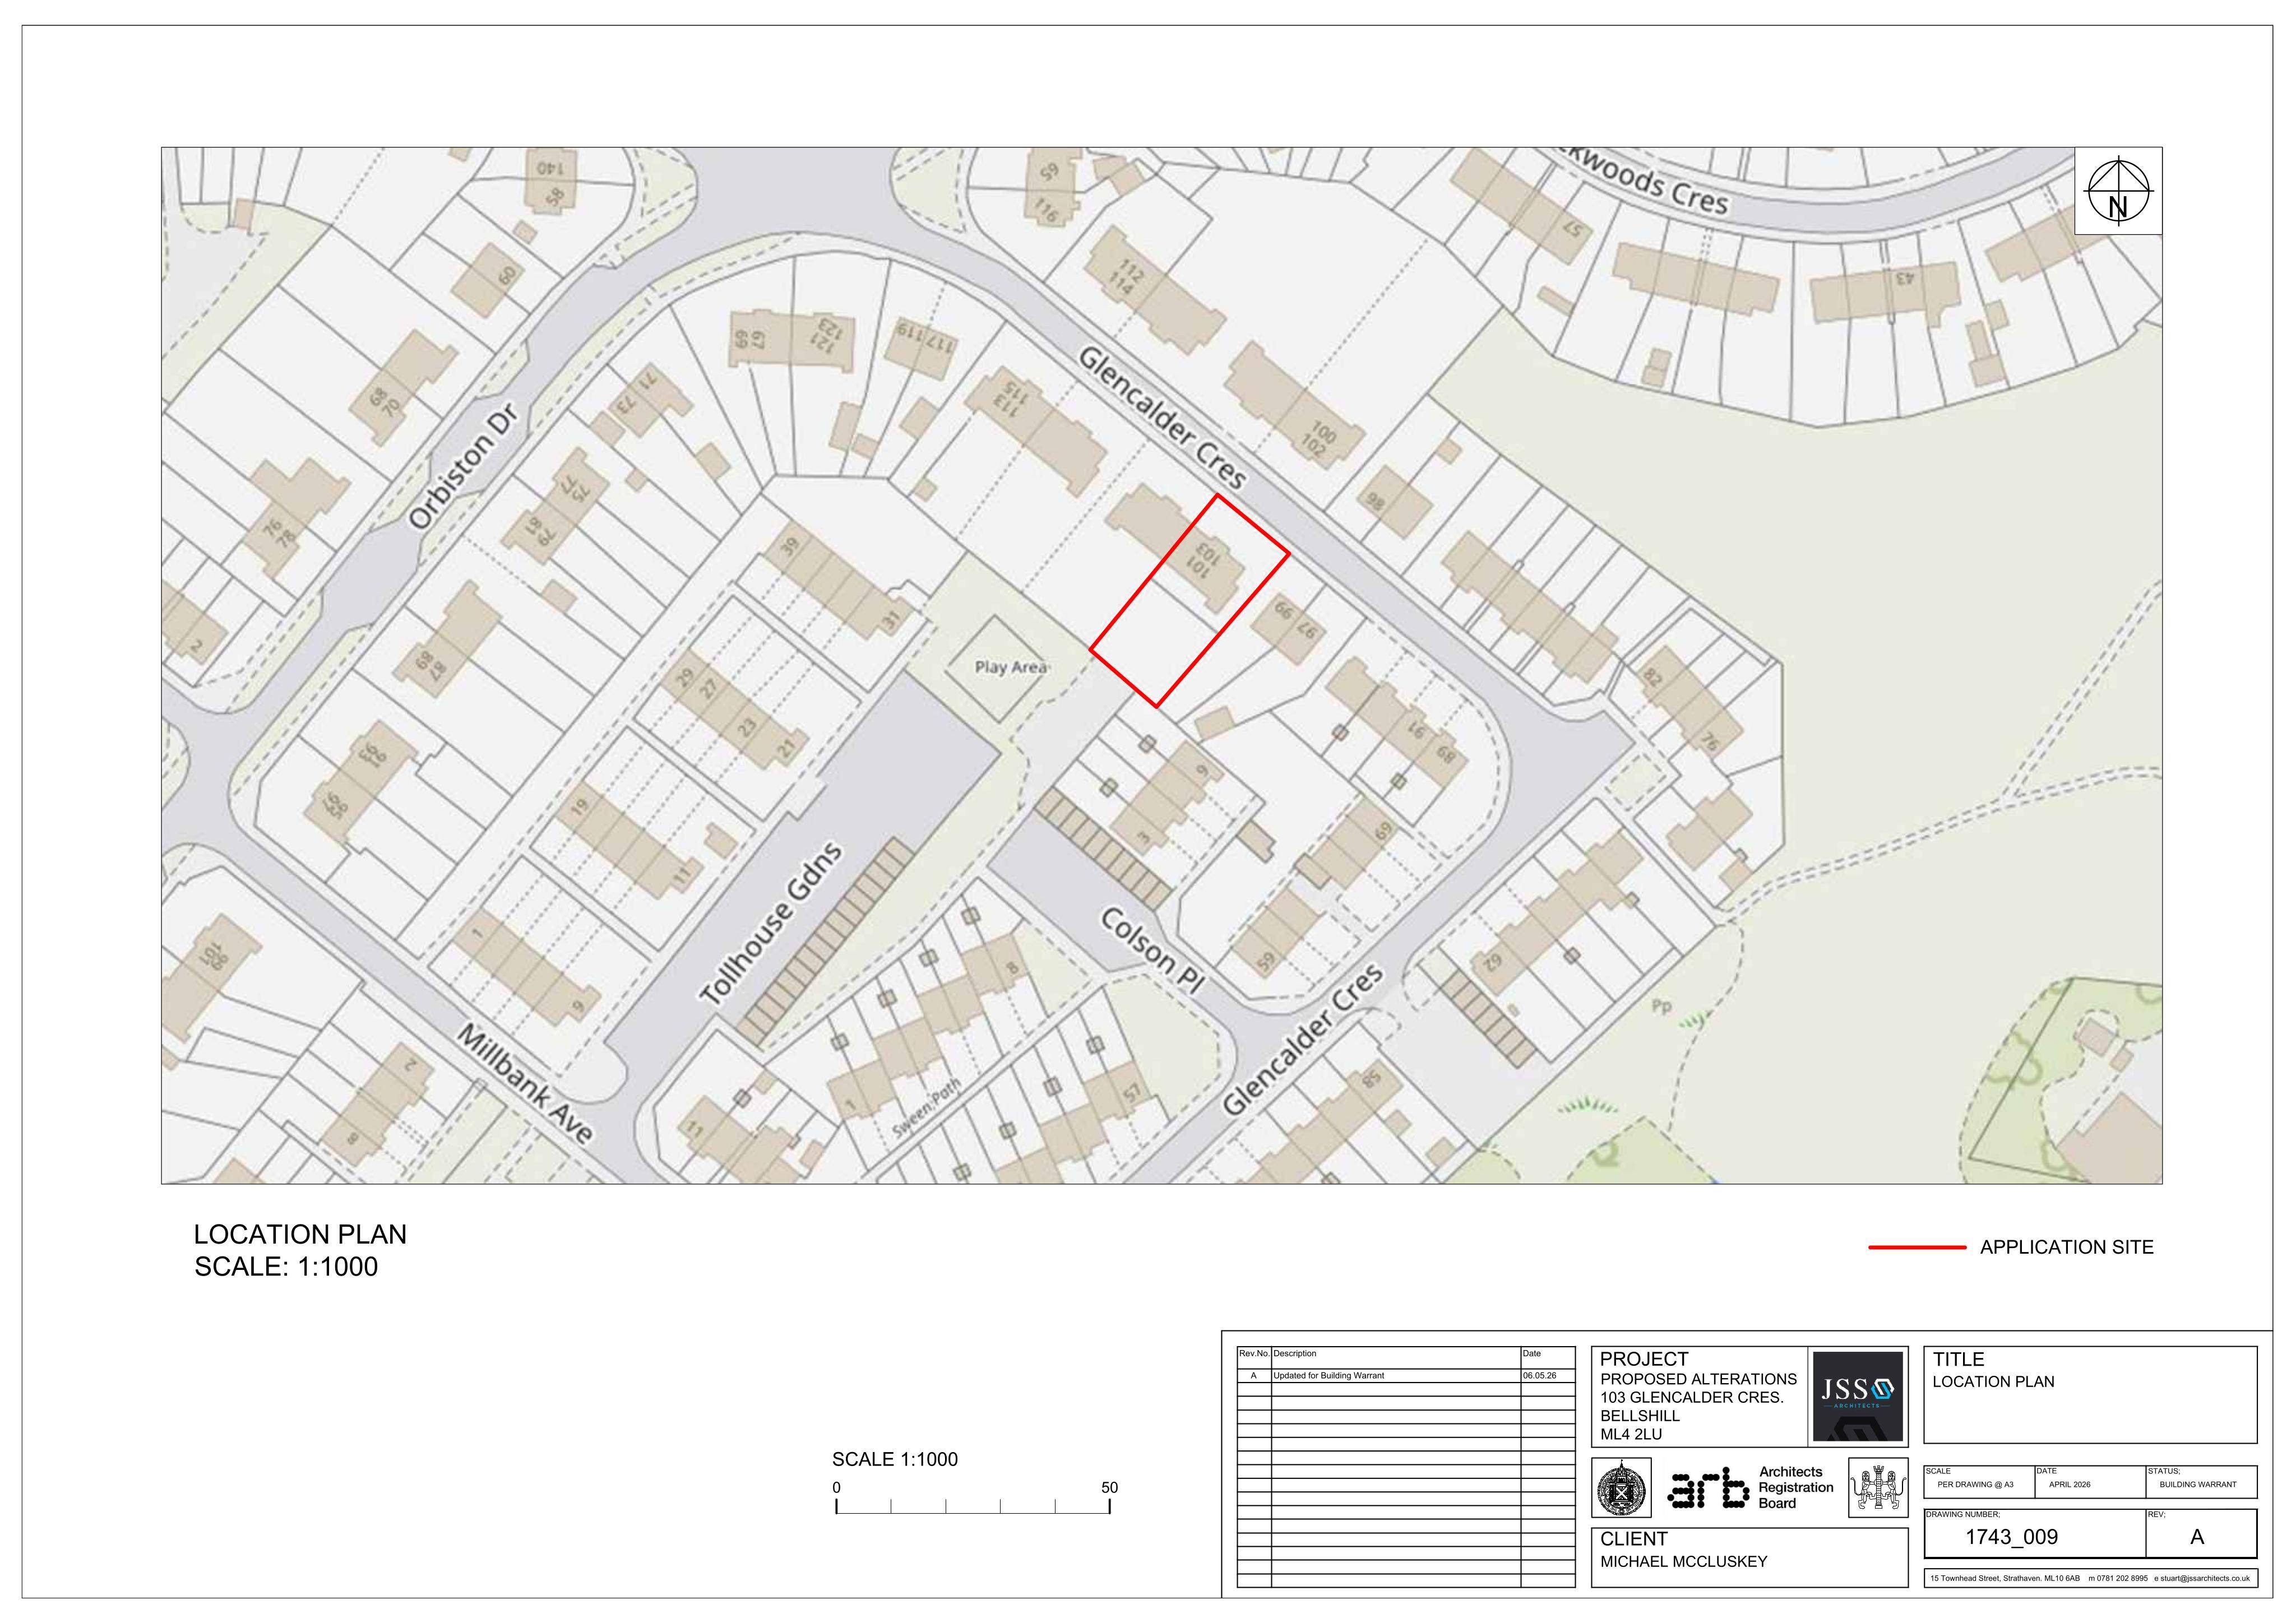Screen dimensions: 2296x1623
Task: Click the scale bar ruler
Action: [x=973, y=1507]
